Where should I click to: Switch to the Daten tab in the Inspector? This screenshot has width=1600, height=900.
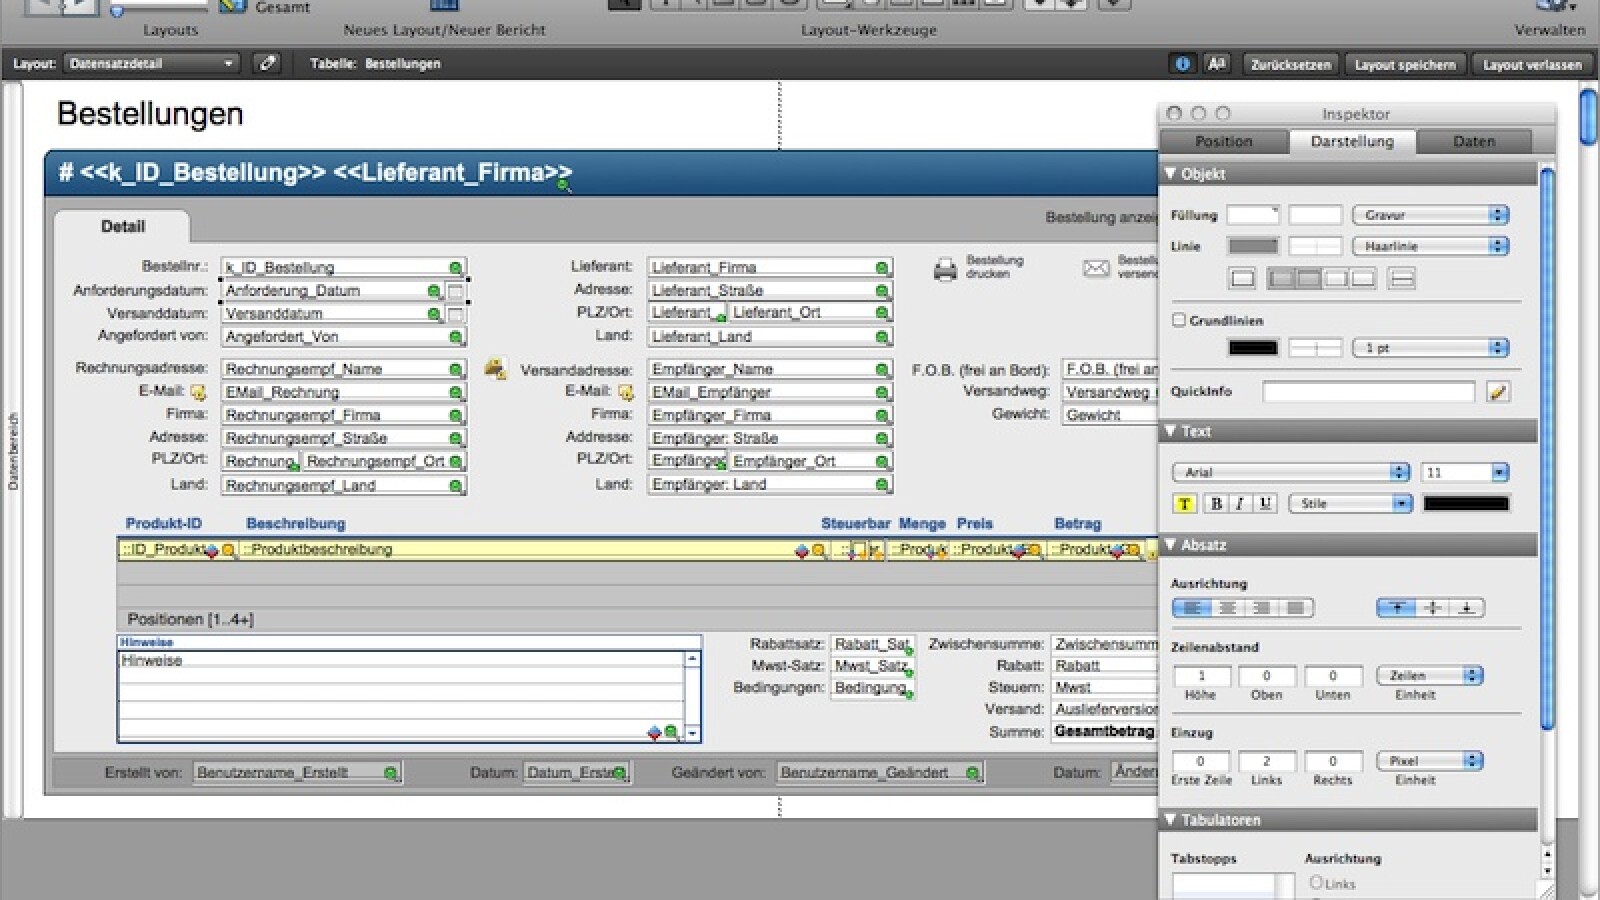(1475, 141)
